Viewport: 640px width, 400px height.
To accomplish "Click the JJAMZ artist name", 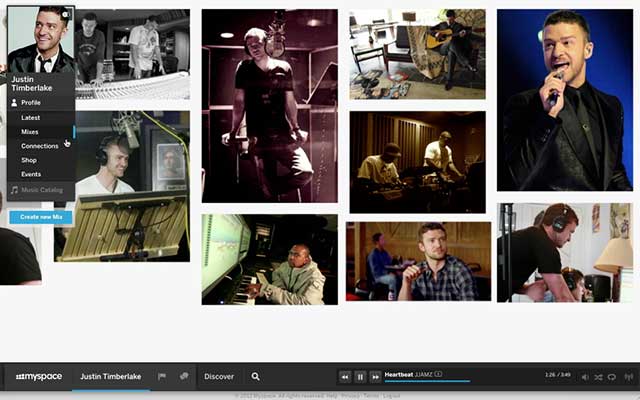I will (x=424, y=374).
